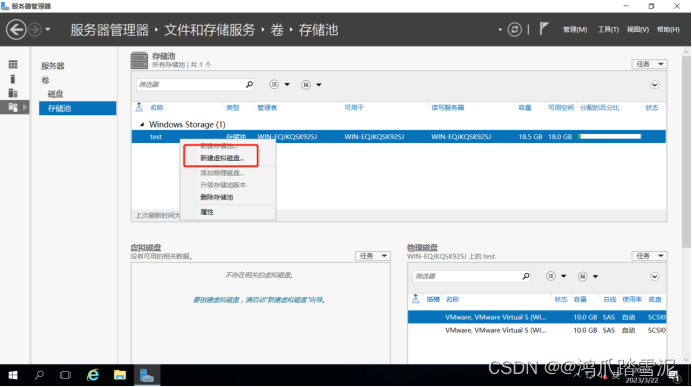
Task: Open the Windows Start menu
Action: [x=13, y=376]
